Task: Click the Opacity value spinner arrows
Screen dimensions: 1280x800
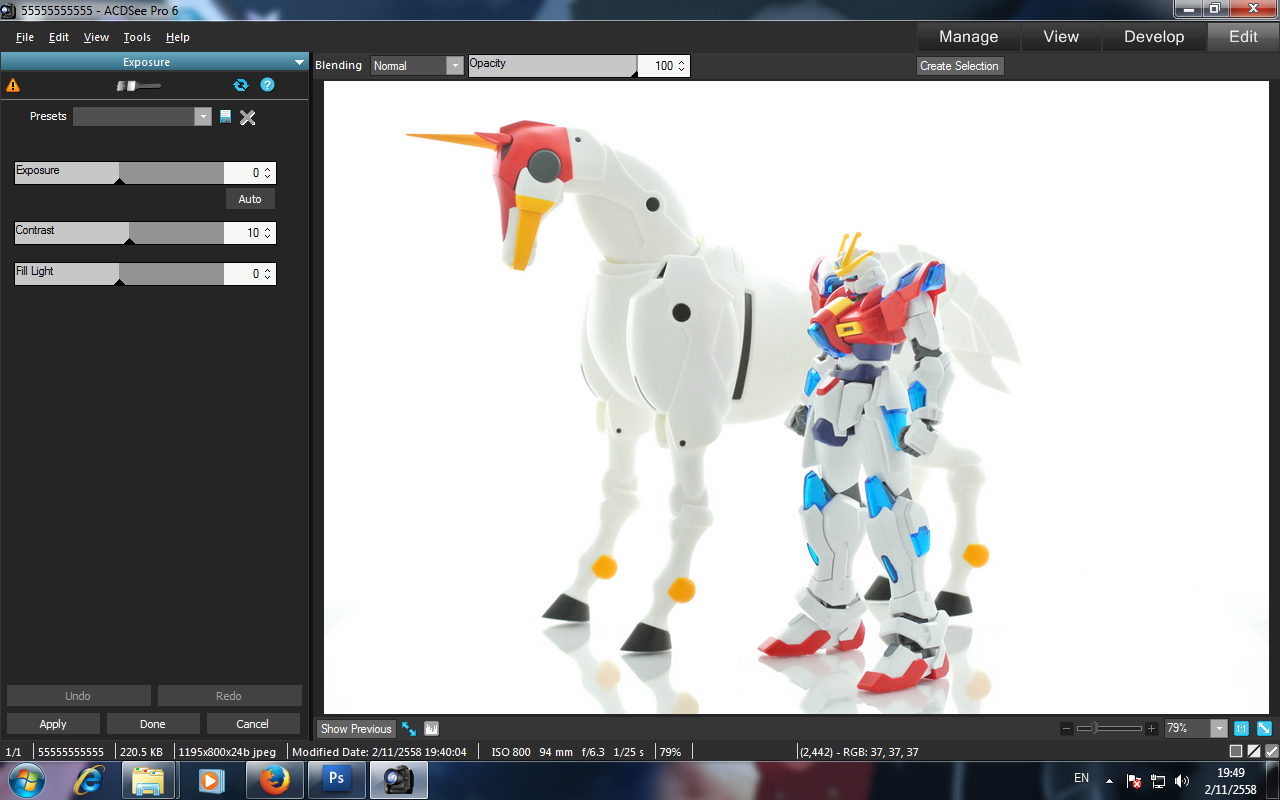Action: click(682, 66)
